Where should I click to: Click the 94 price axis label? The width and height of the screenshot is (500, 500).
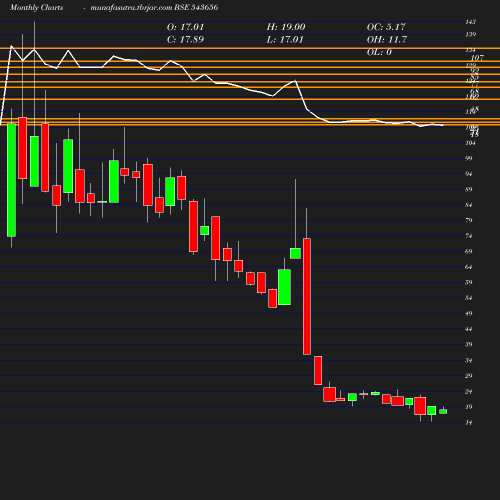(469, 174)
